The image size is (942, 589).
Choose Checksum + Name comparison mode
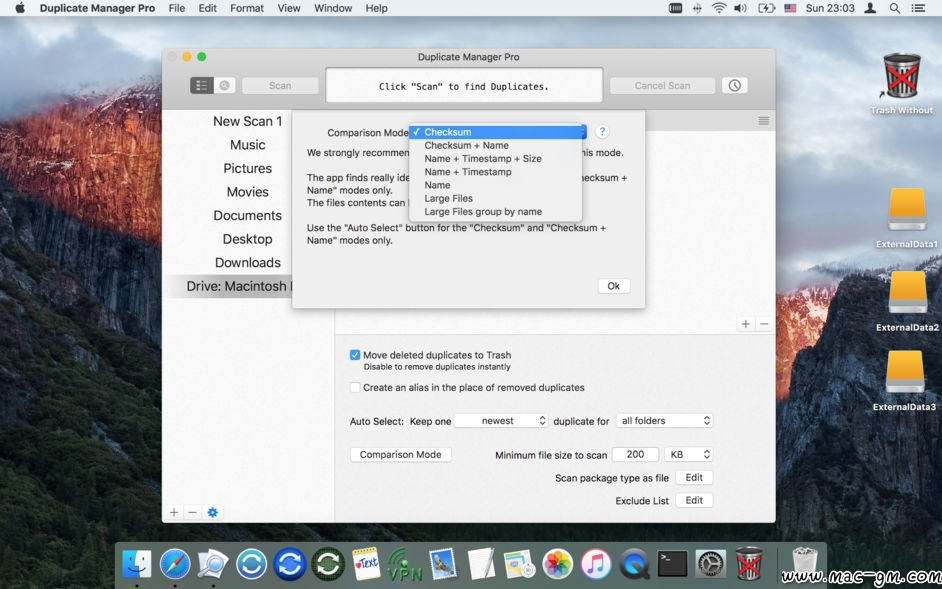pyautogui.click(x=496, y=145)
